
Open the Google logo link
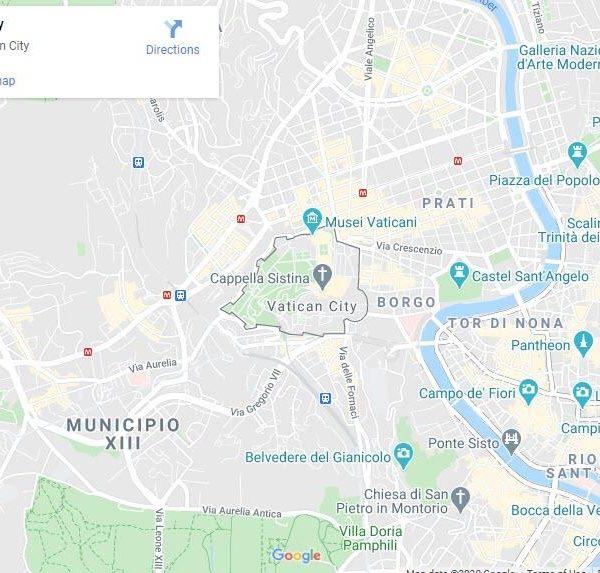pos(297,556)
